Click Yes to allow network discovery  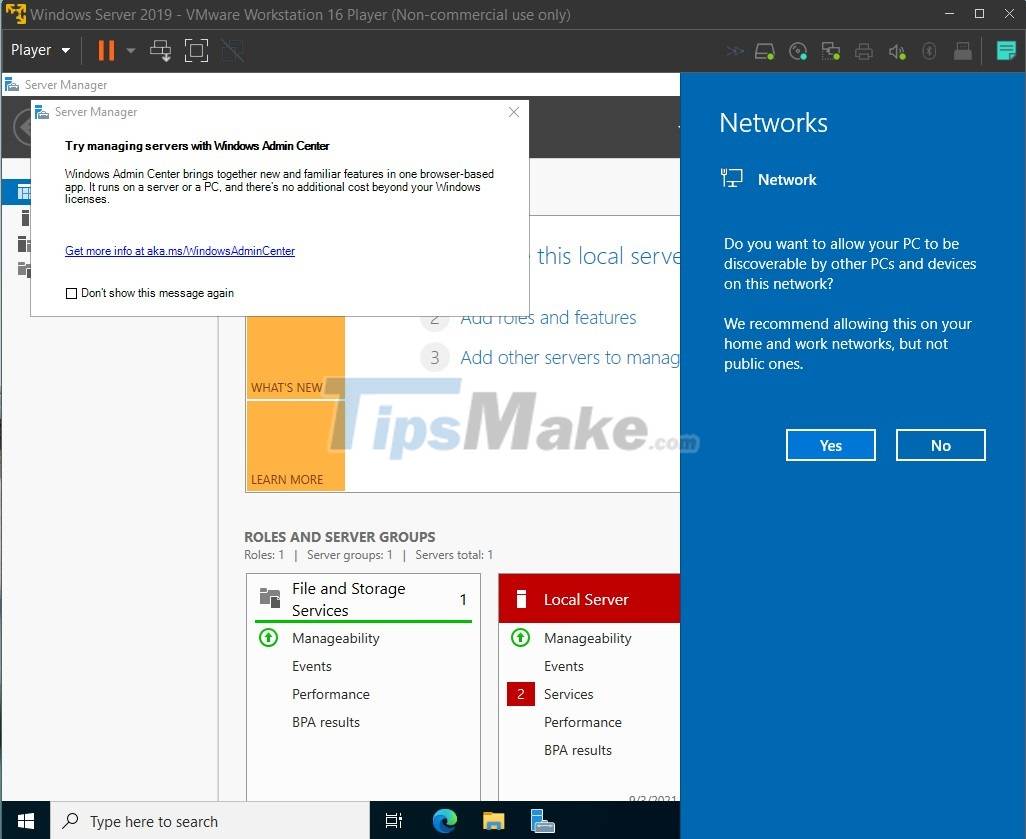coord(830,445)
